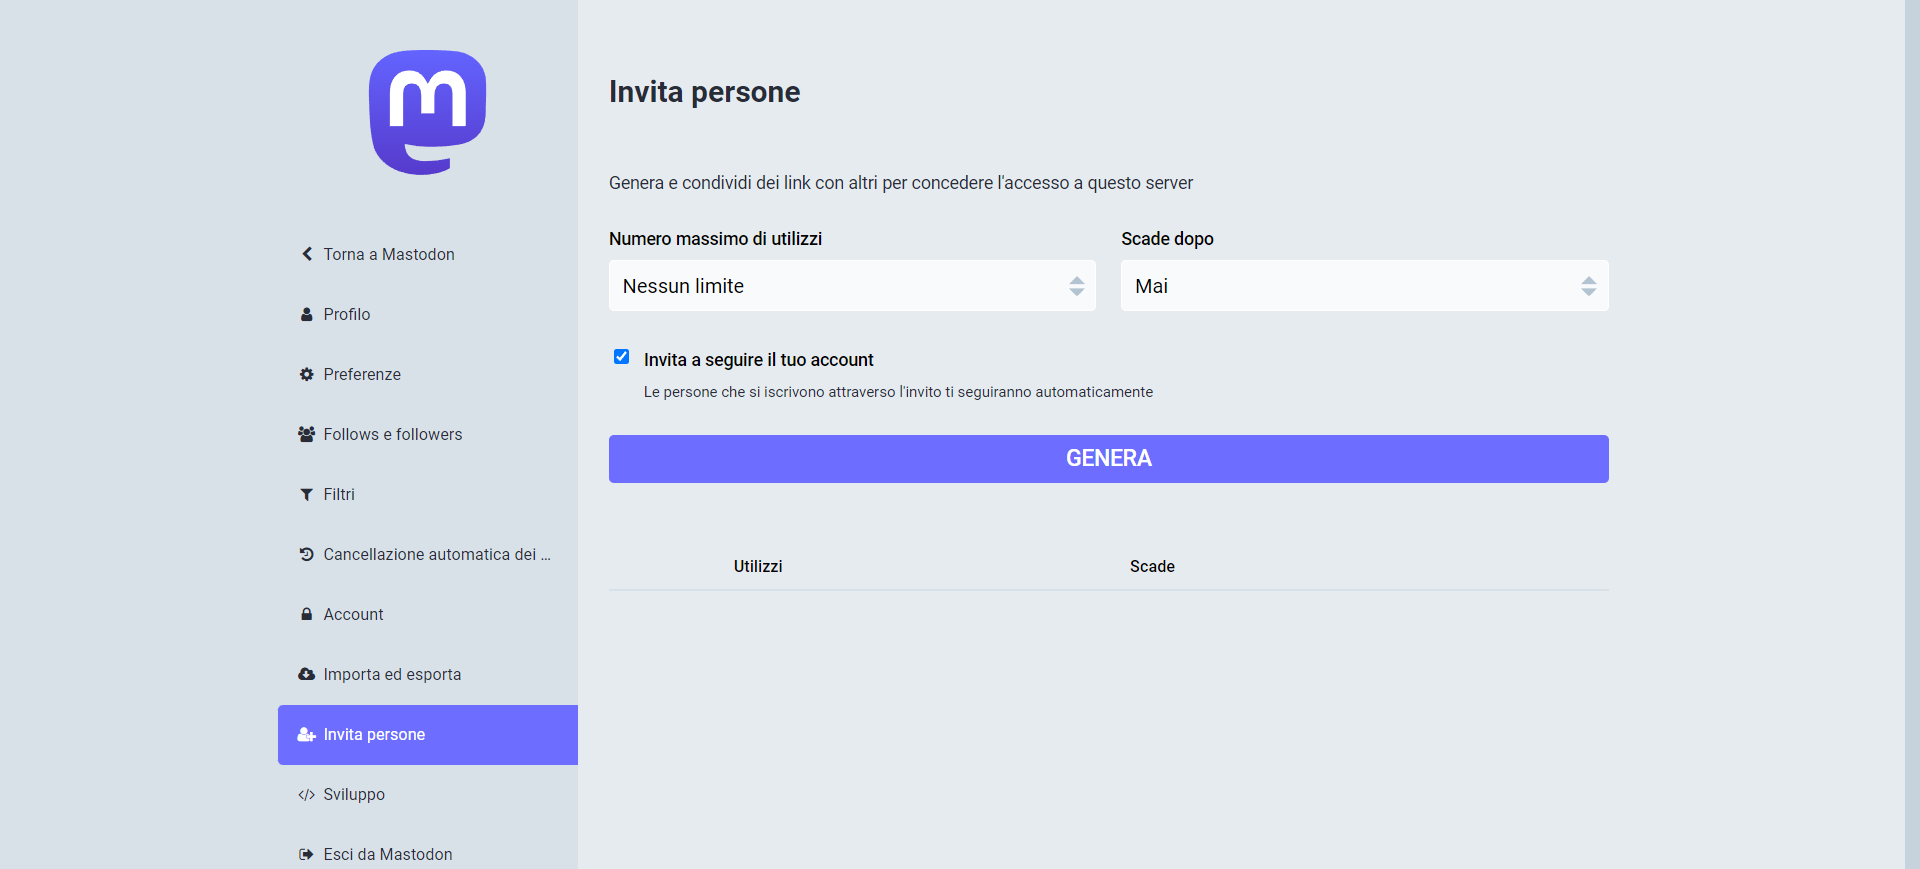
Task: Click the page scrollbar on the right edge
Action: tap(1912, 434)
